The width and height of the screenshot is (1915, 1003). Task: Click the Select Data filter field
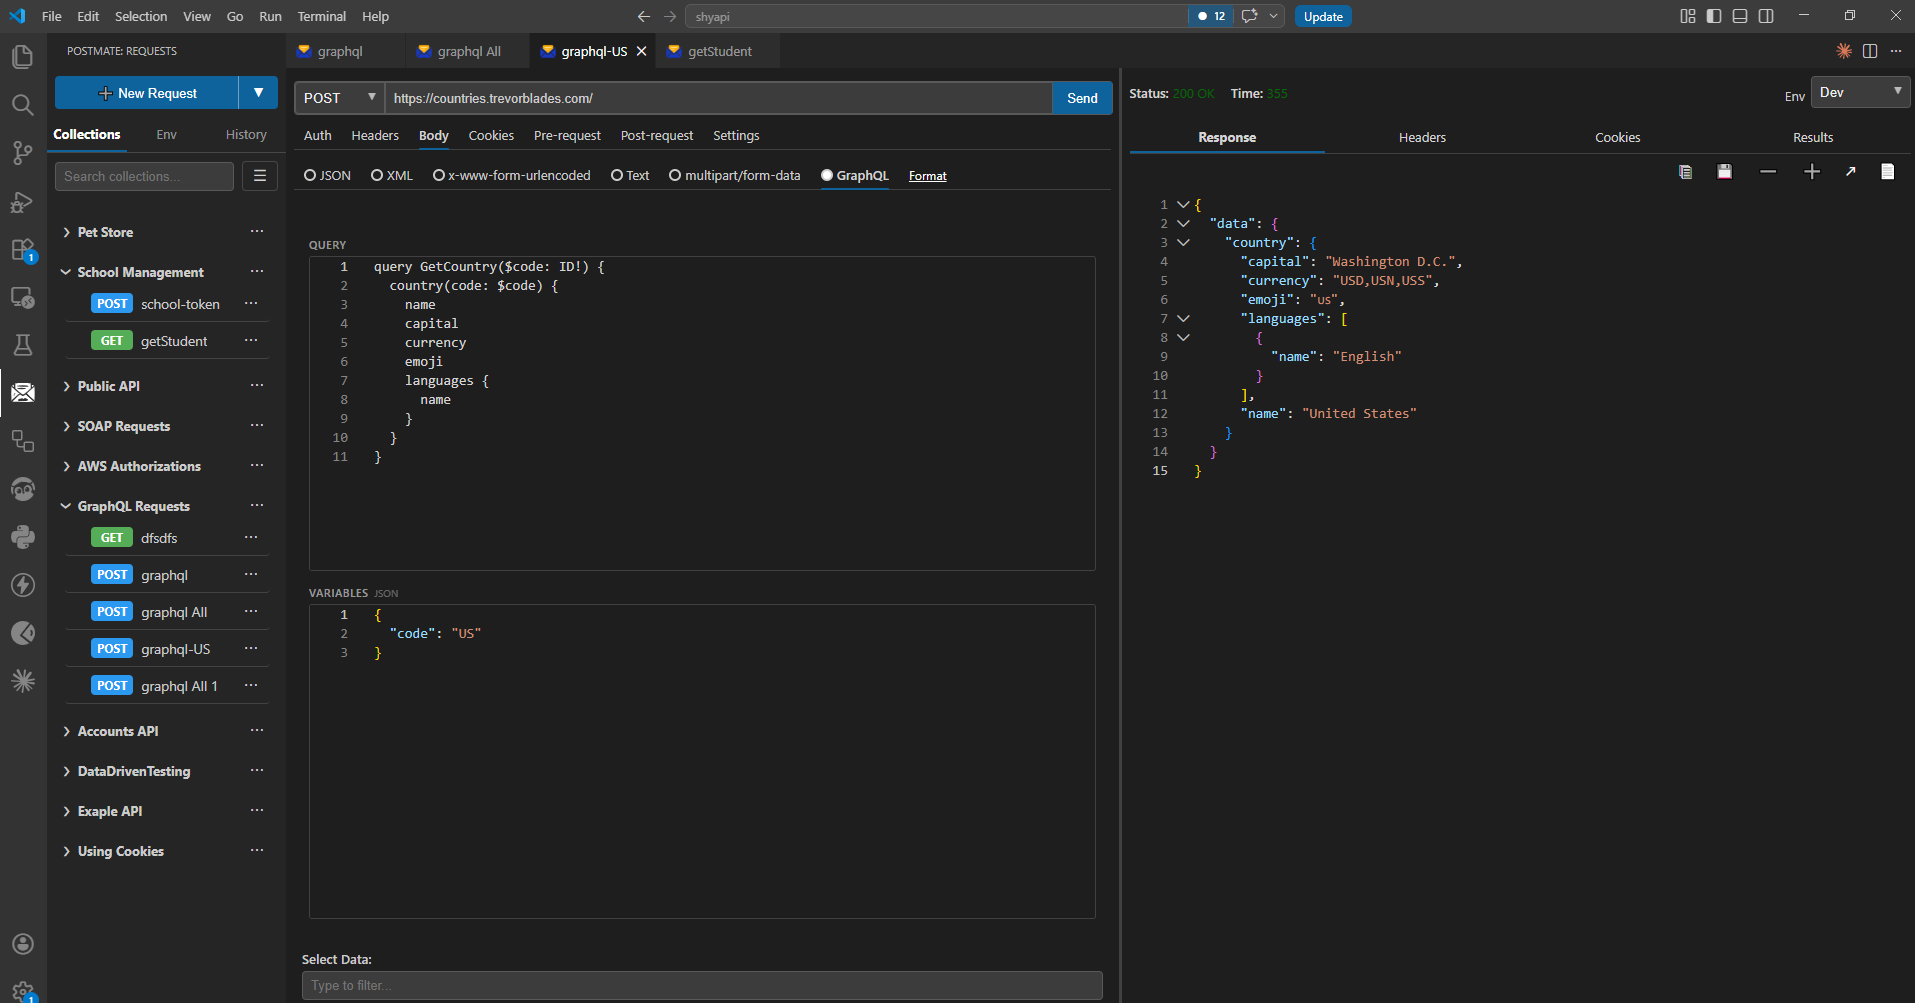(x=702, y=985)
